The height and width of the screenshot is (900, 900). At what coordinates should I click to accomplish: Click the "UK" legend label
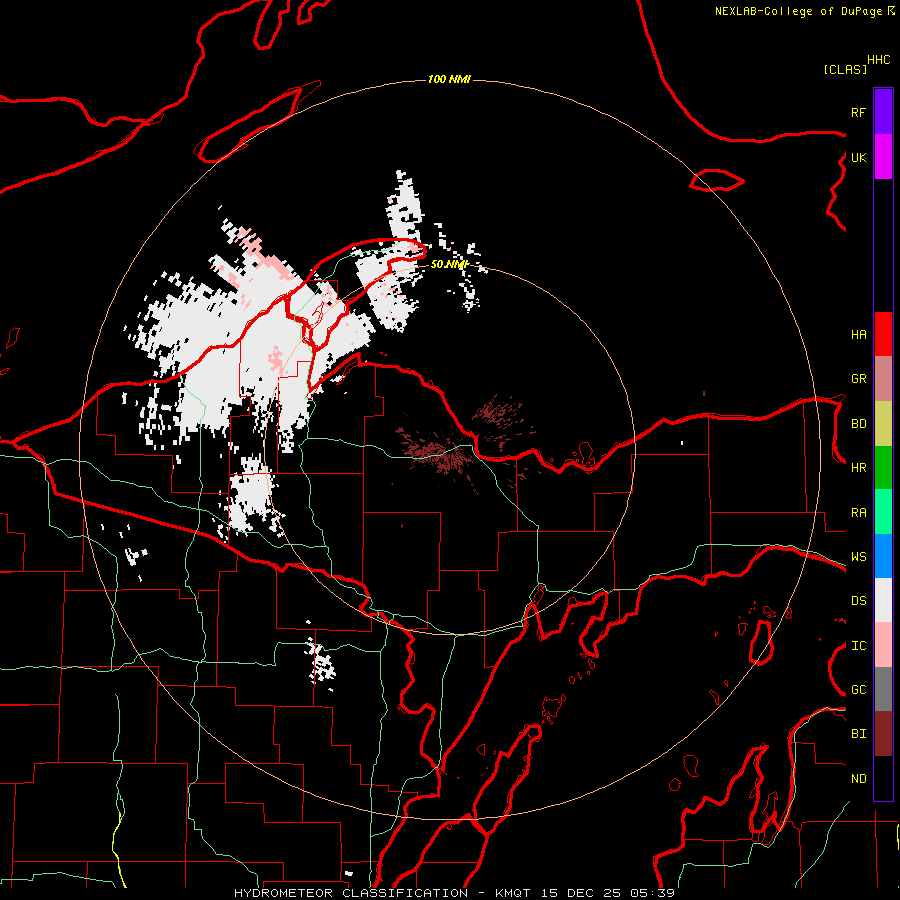click(858, 157)
